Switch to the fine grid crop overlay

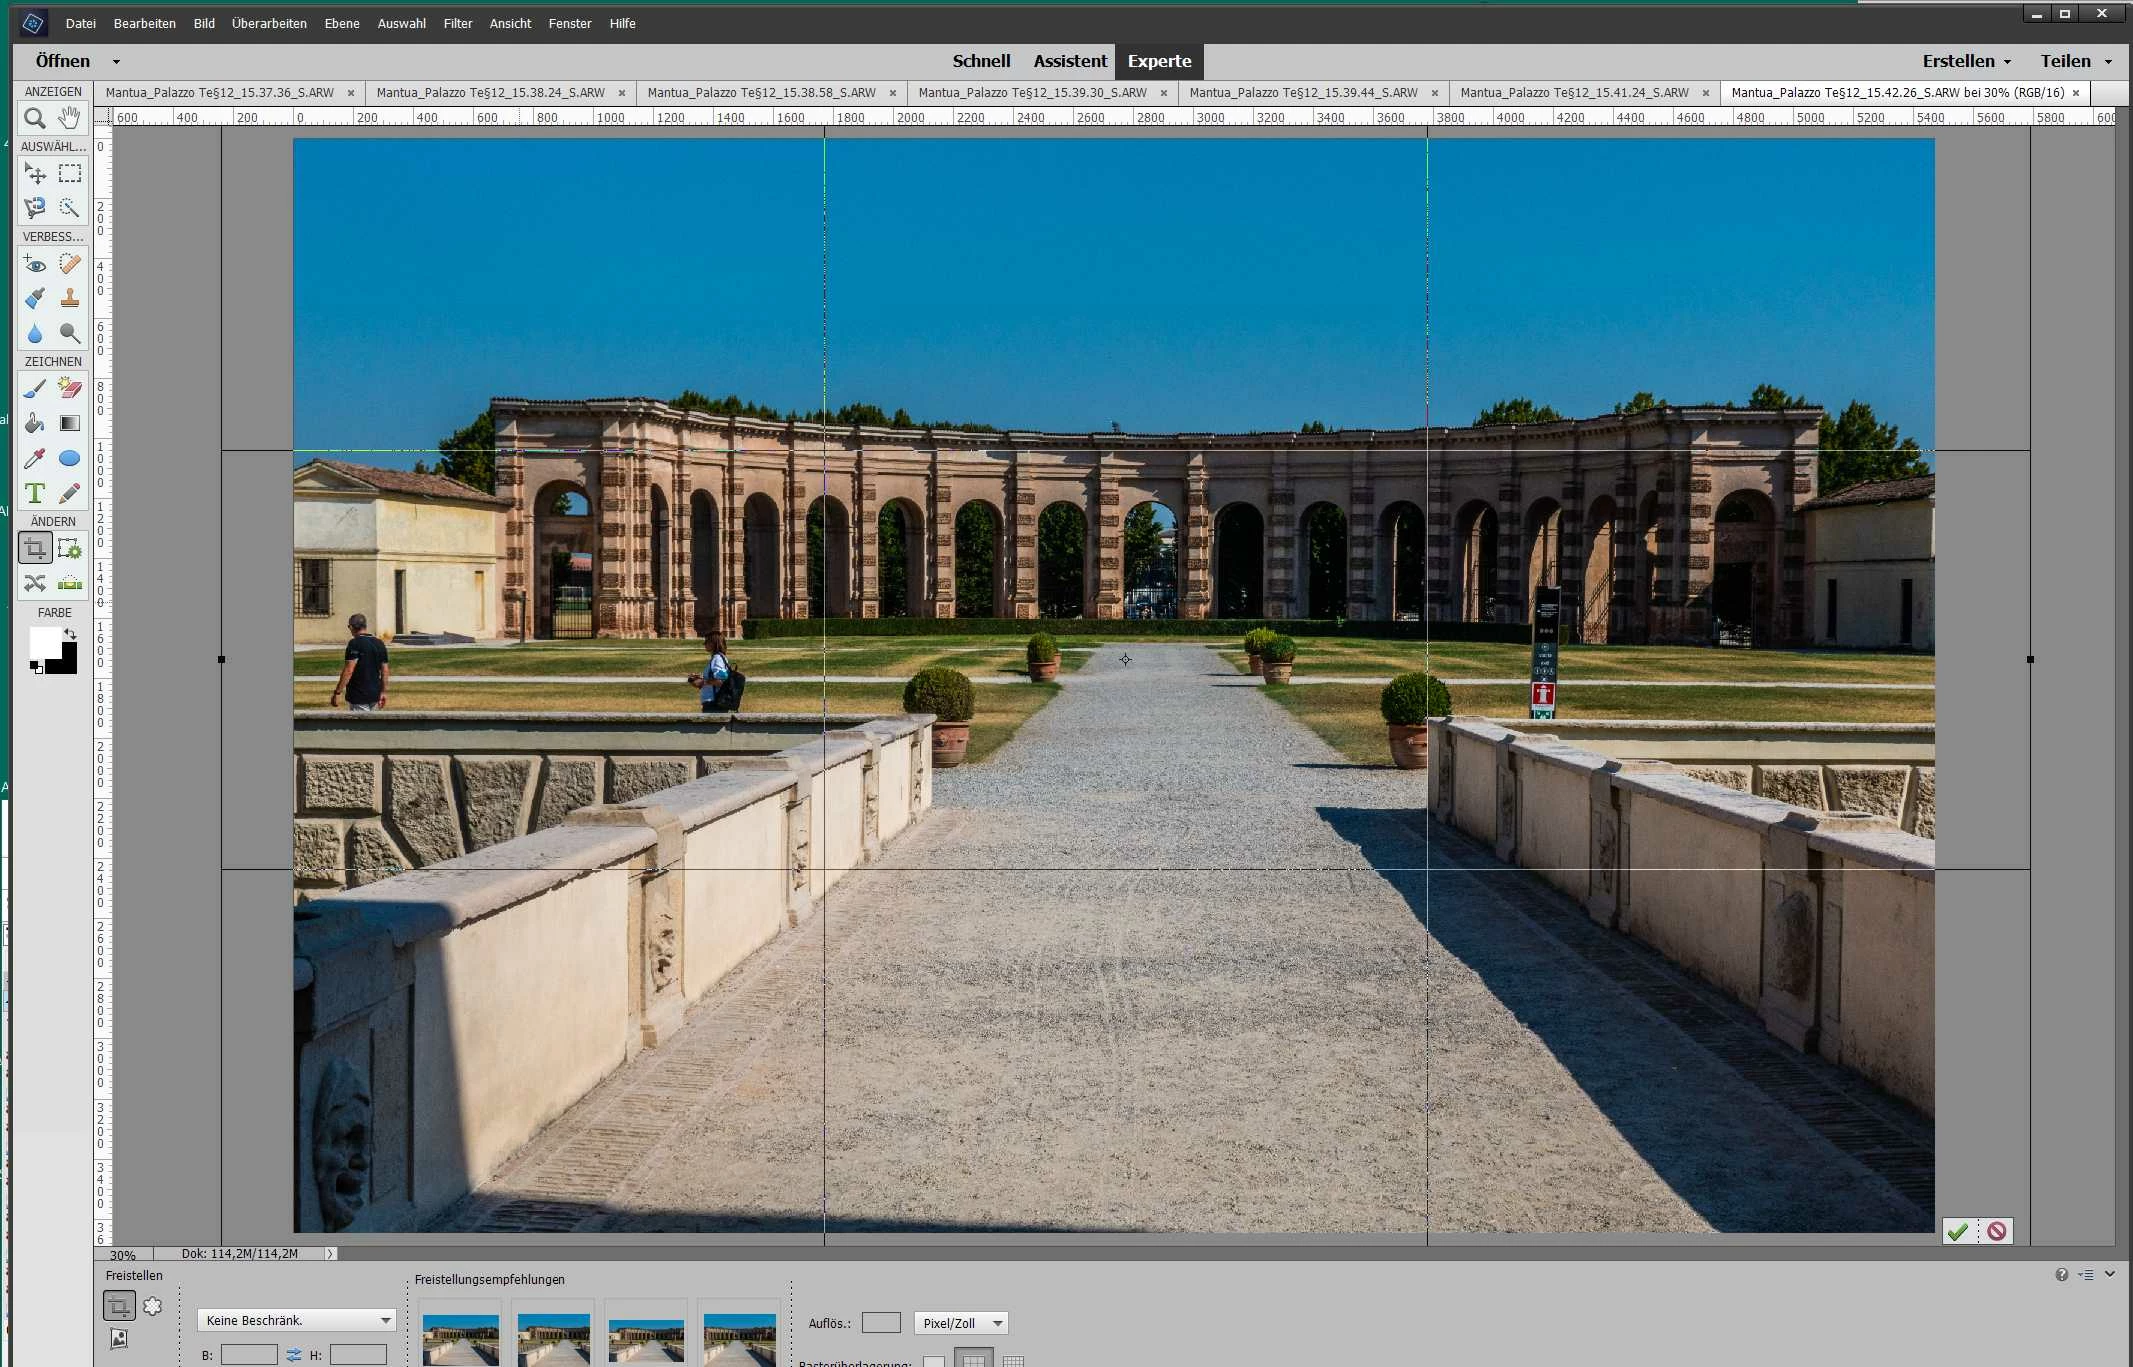1013,1360
